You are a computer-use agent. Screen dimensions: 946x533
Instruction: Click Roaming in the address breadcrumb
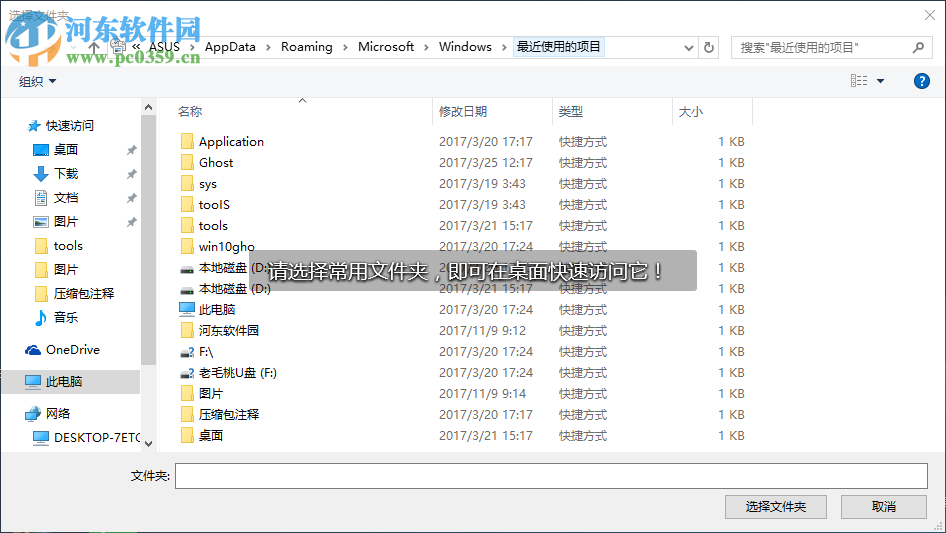(306, 47)
